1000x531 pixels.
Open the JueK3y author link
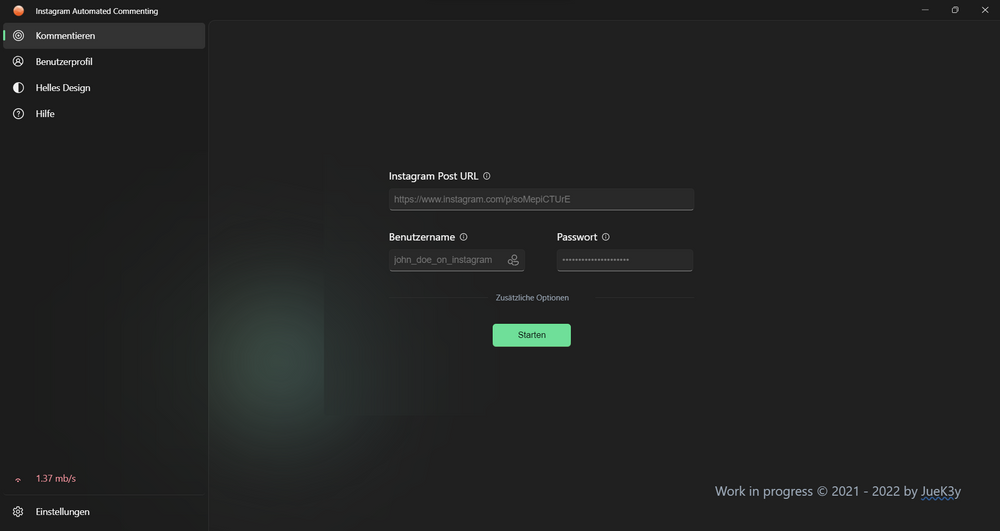941,491
